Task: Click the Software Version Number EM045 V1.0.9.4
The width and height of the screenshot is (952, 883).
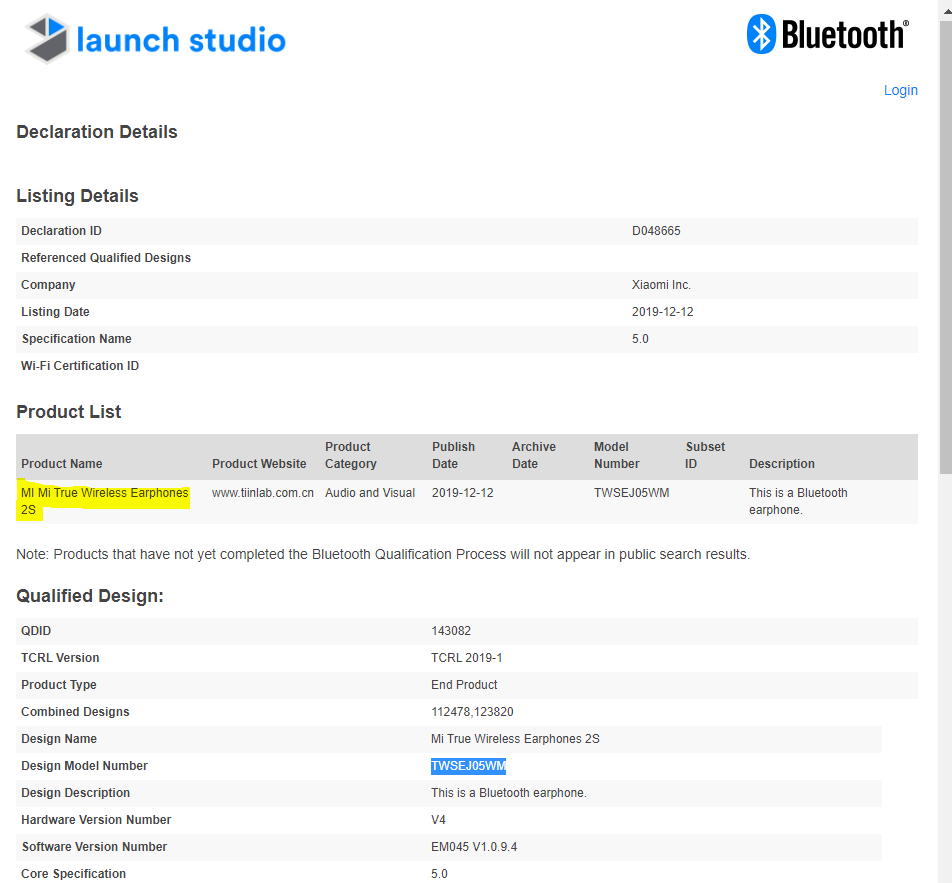Action: coord(474,847)
